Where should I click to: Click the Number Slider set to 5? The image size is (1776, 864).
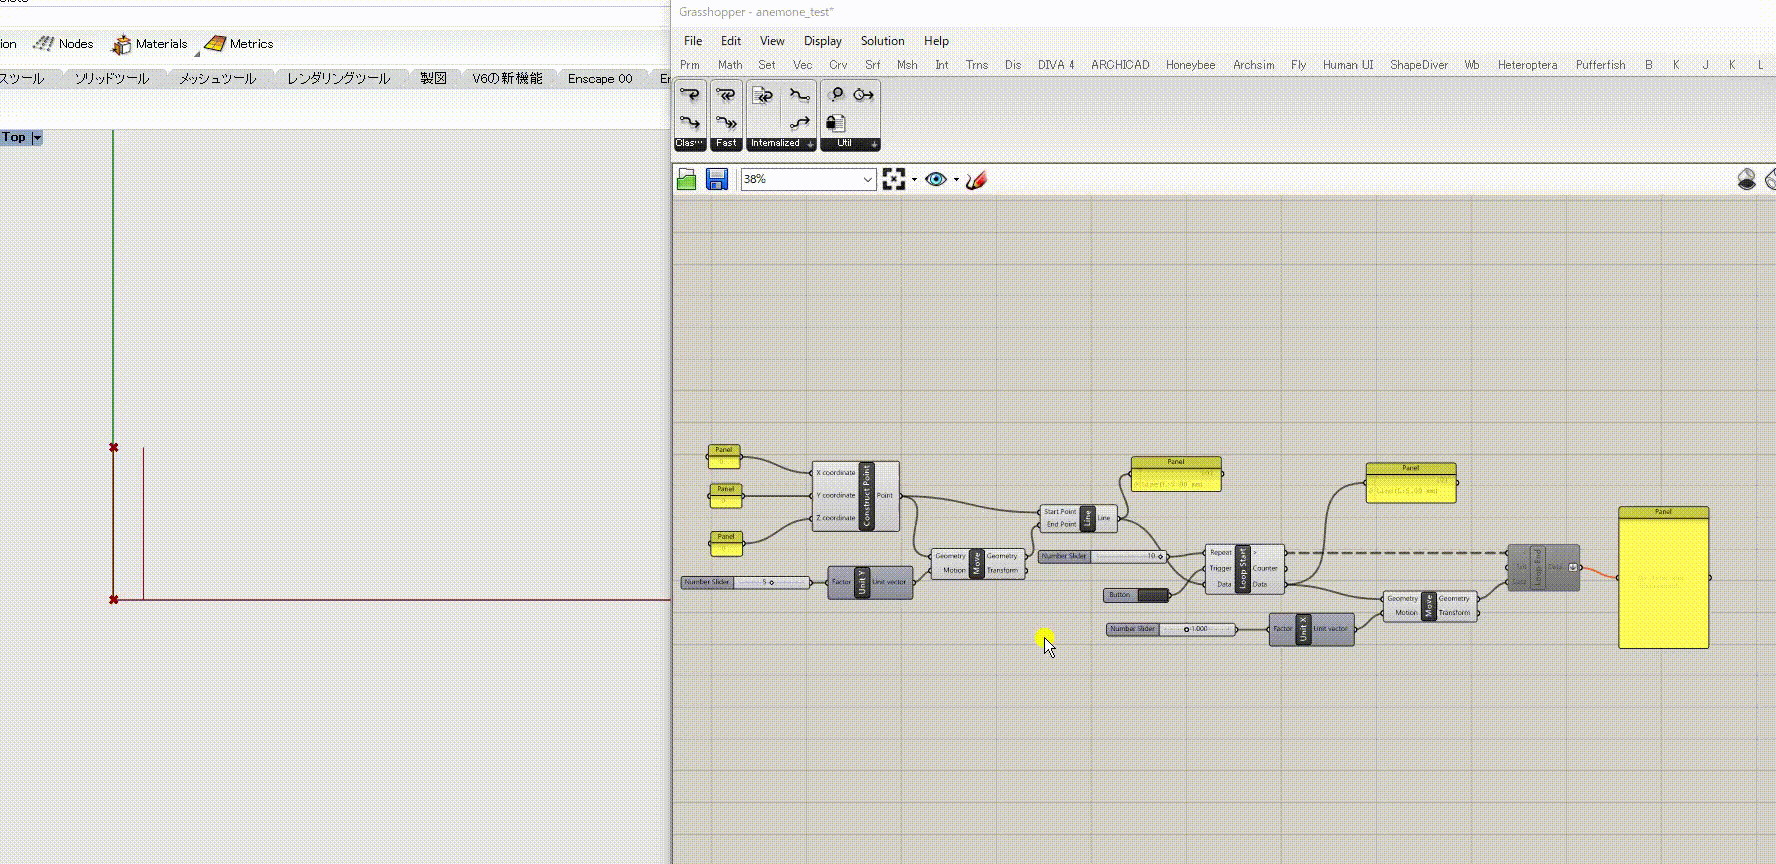(745, 582)
